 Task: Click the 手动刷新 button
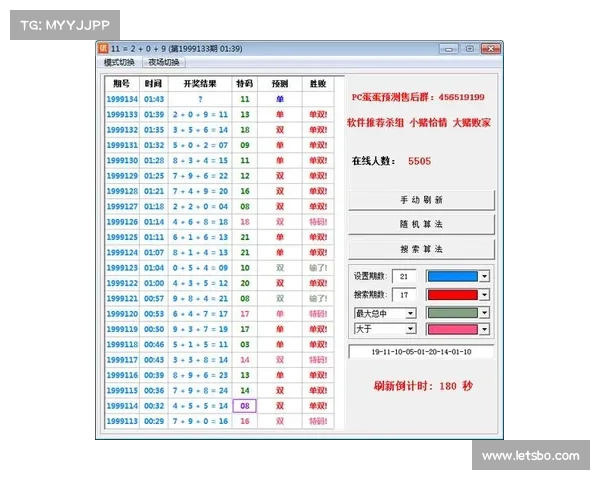pyautogui.click(x=421, y=200)
